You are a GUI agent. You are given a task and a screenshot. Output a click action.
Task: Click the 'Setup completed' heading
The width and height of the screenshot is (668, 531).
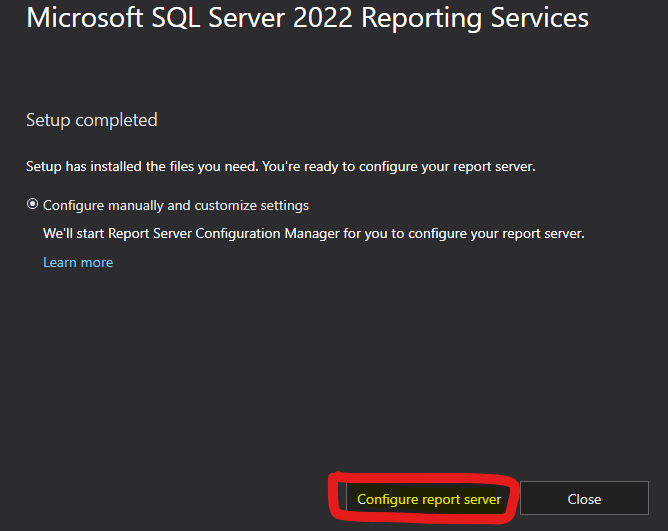[92, 120]
